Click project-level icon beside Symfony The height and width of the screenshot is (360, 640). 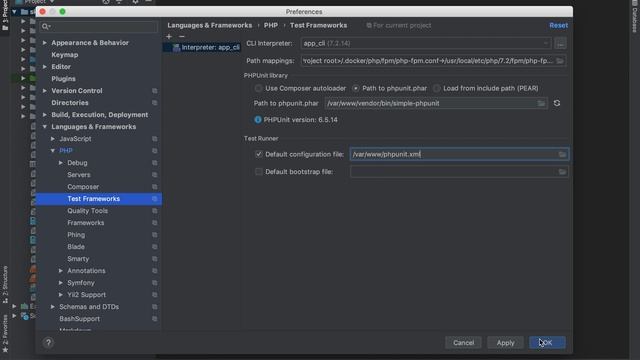coord(155,283)
